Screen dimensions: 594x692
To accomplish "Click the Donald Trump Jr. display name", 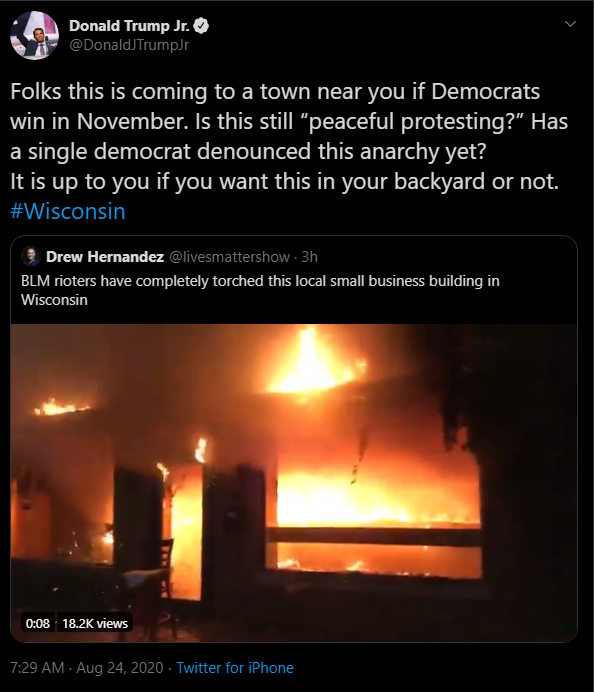I will pyautogui.click(x=129, y=26).
